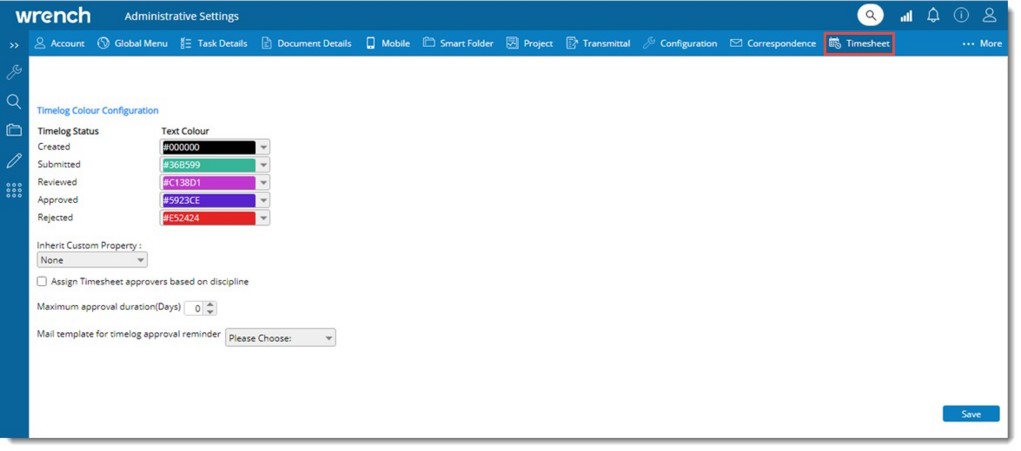Open the apps grid icon in sidebar
The height and width of the screenshot is (451, 1021).
[14, 190]
